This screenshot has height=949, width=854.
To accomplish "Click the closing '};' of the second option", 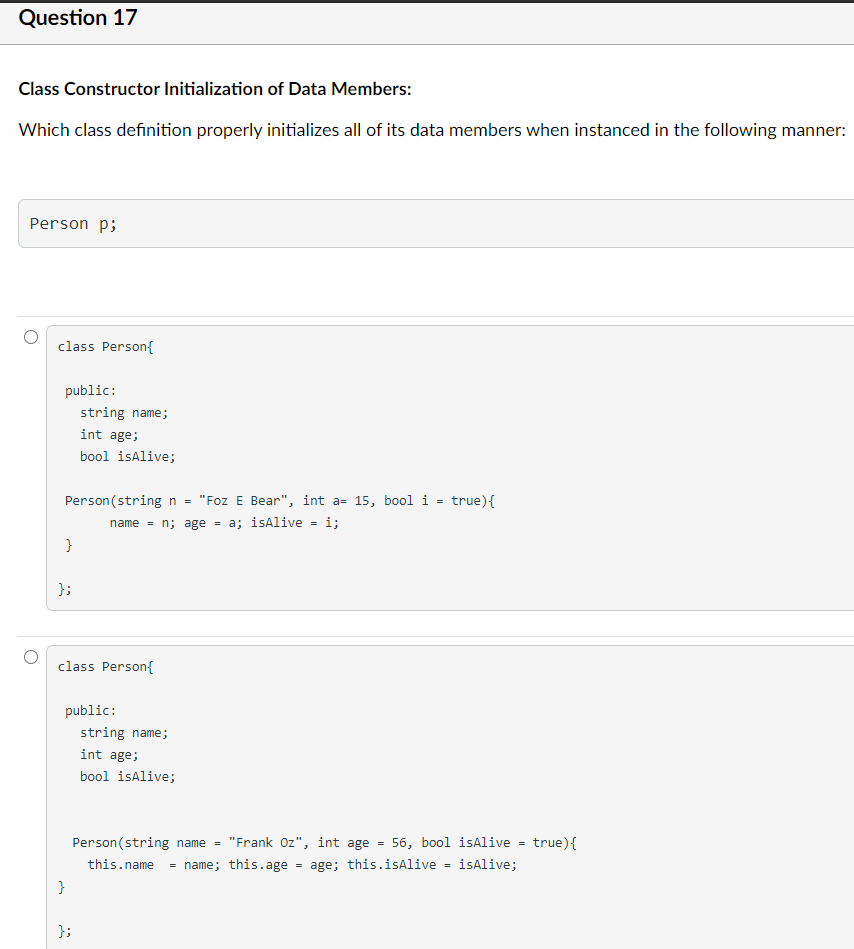I will pyautogui.click(x=64, y=931).
